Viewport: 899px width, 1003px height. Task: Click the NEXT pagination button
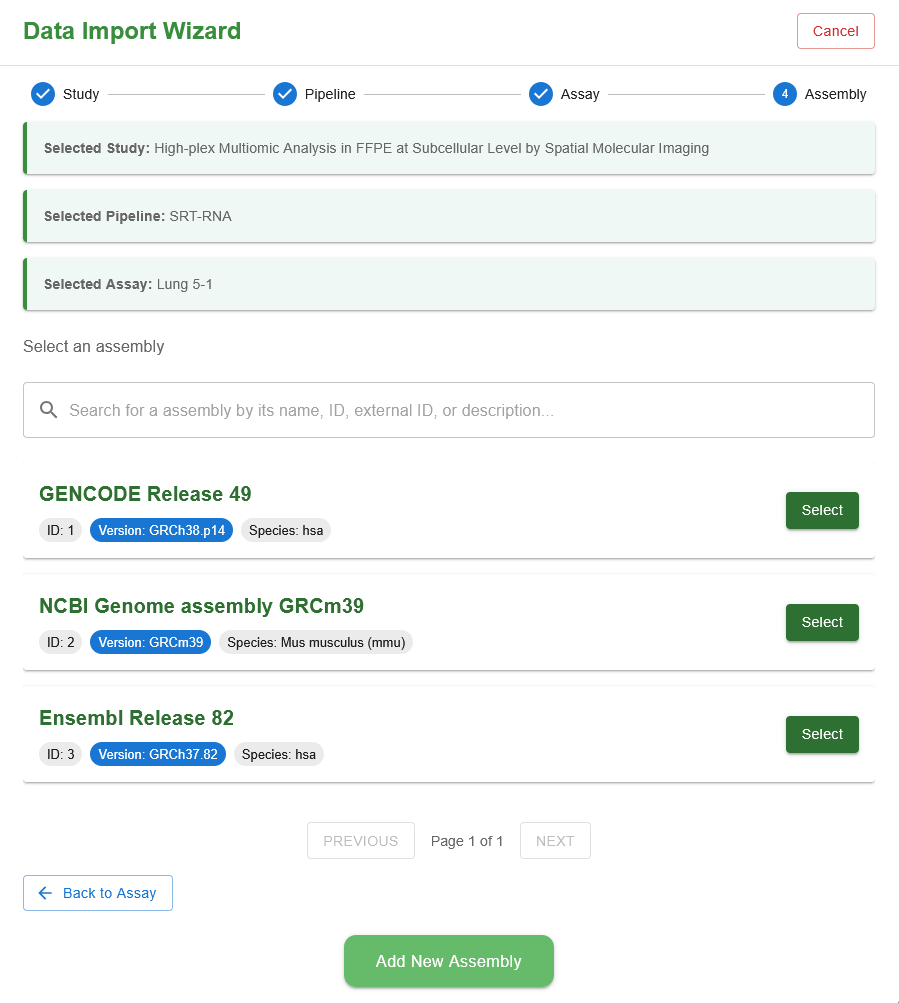(555, 841)
